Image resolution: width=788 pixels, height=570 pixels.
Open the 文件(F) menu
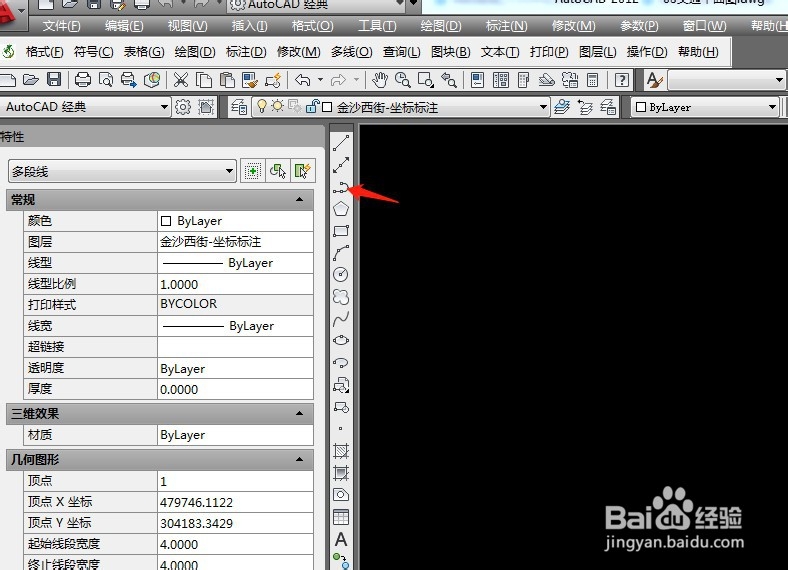point(61,25)
